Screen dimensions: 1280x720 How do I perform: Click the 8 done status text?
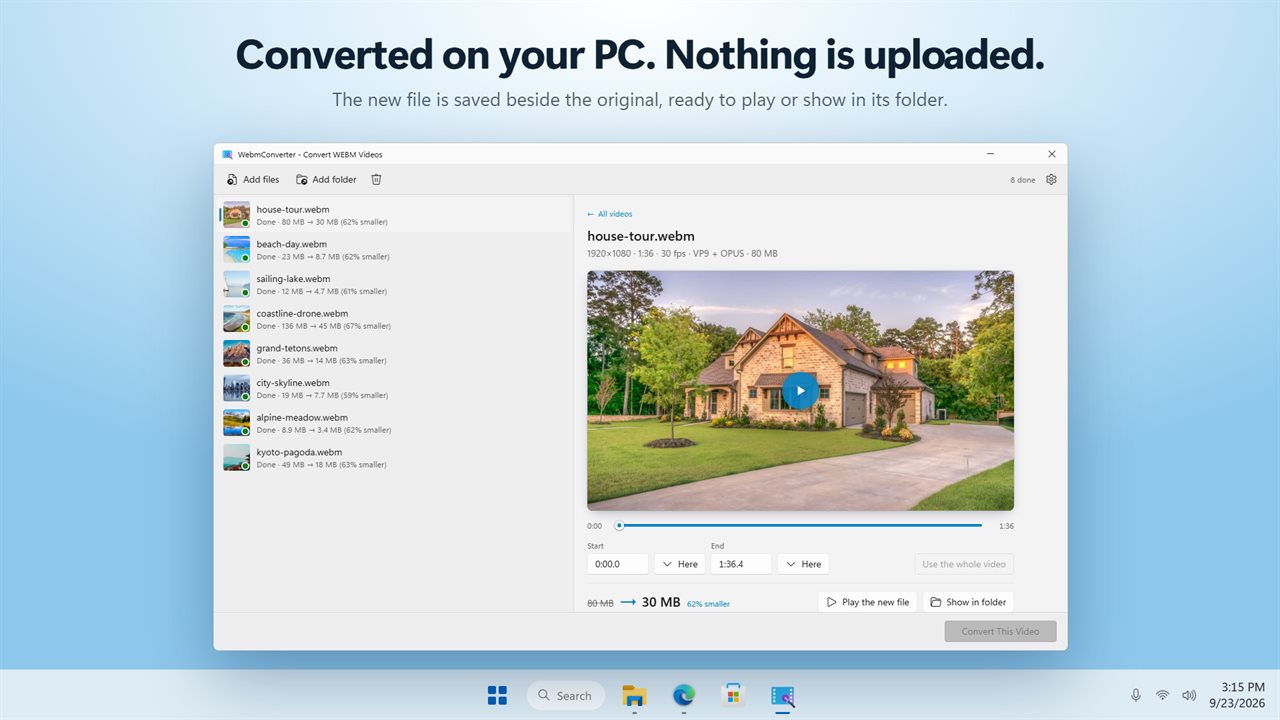1023,180
